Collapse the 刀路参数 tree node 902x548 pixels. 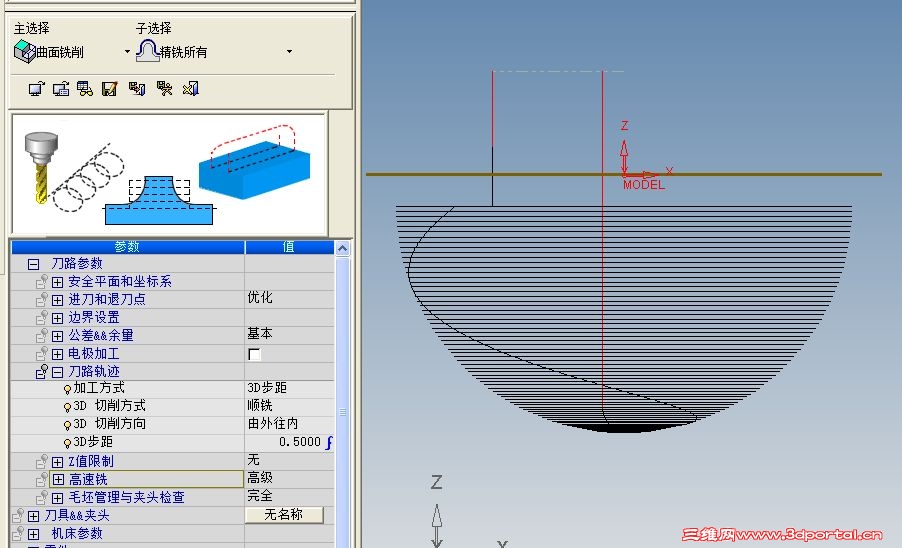tap(33, 264)
